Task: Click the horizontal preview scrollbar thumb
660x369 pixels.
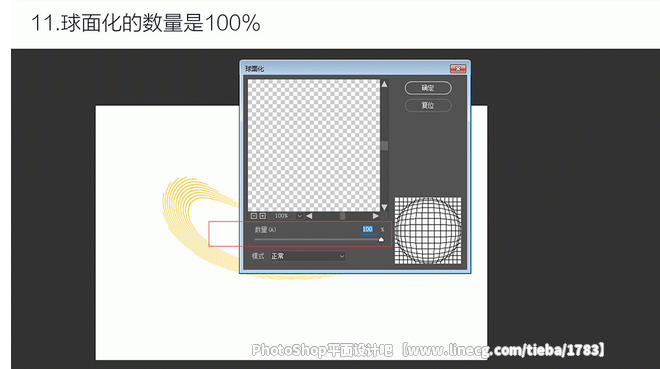Action: coord(343,216)
